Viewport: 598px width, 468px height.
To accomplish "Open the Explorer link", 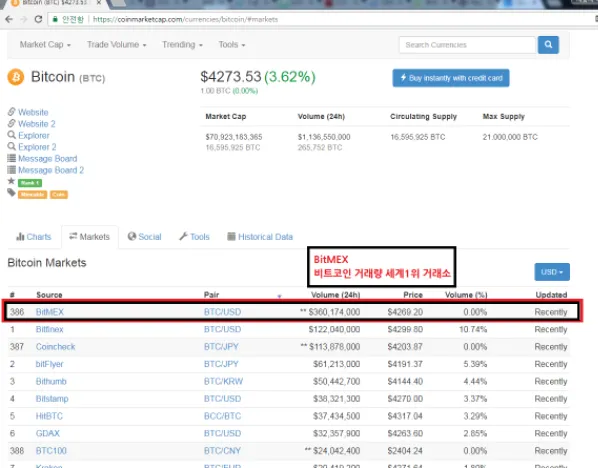I will coord(34,136).
